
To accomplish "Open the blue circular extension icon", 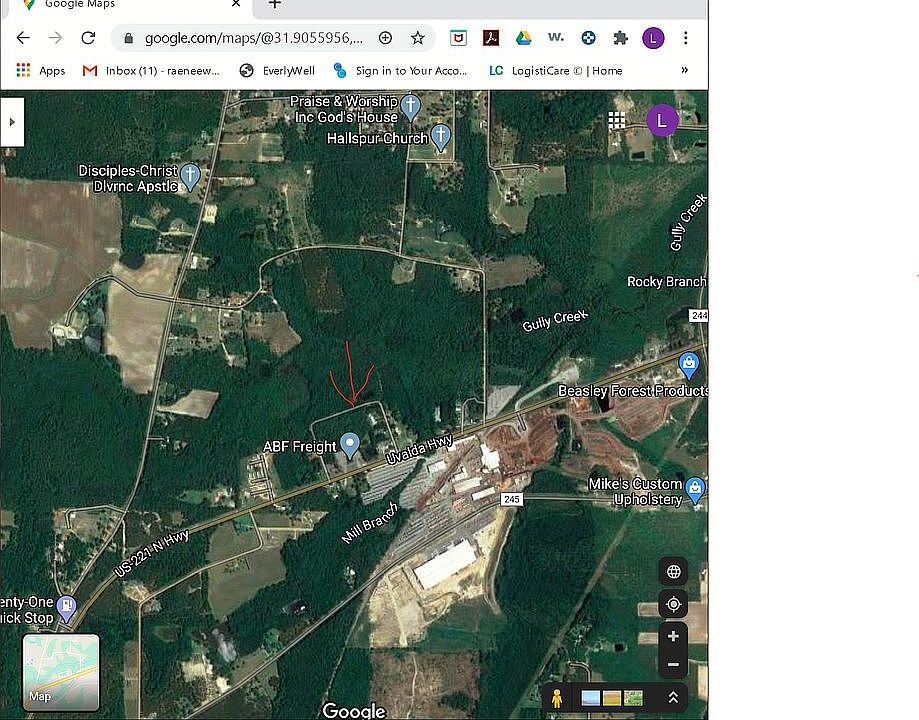I will (x=588, y=38).
